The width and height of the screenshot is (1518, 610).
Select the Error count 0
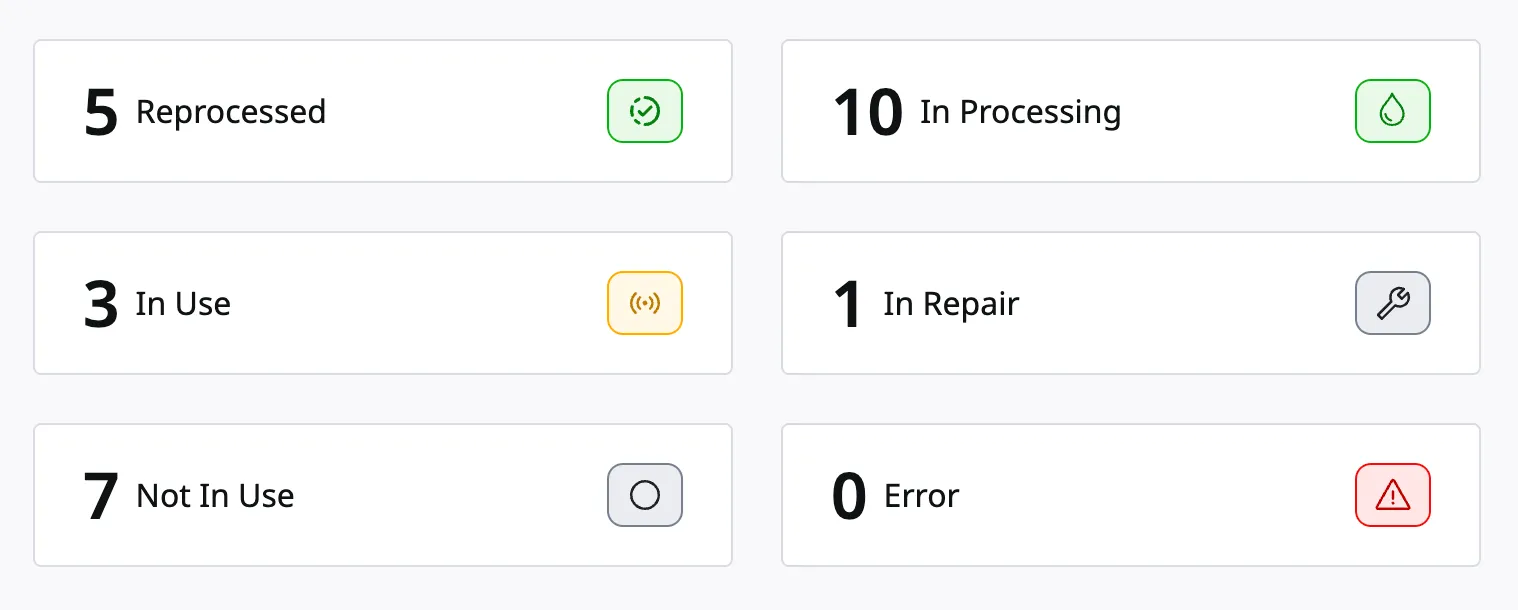(x=849, y=497)
